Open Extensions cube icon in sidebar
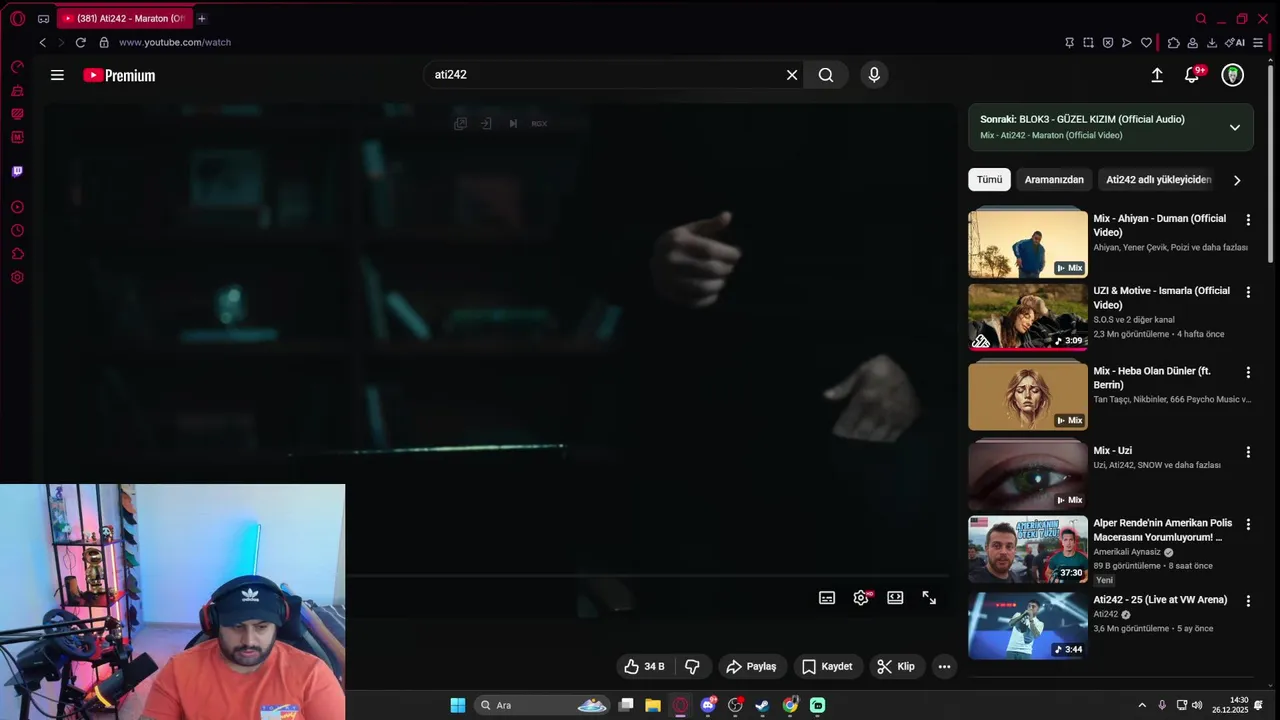This screenshot has height=720, width=1280. tap(17, 254)
